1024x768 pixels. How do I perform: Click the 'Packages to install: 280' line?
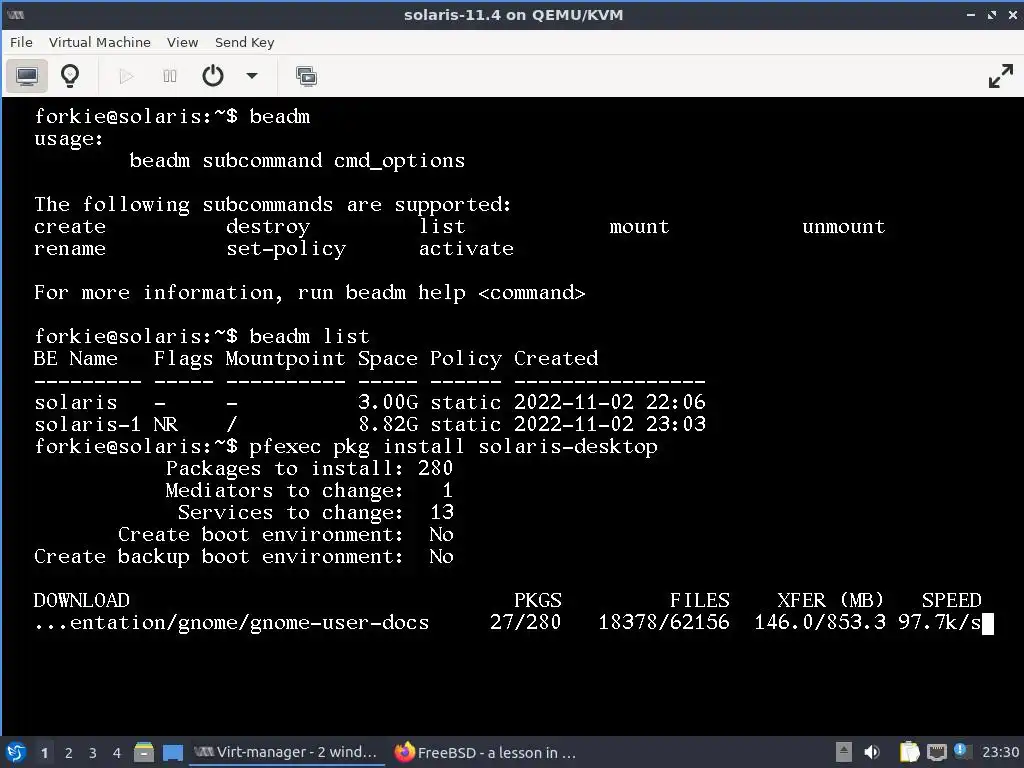point(309,468)
